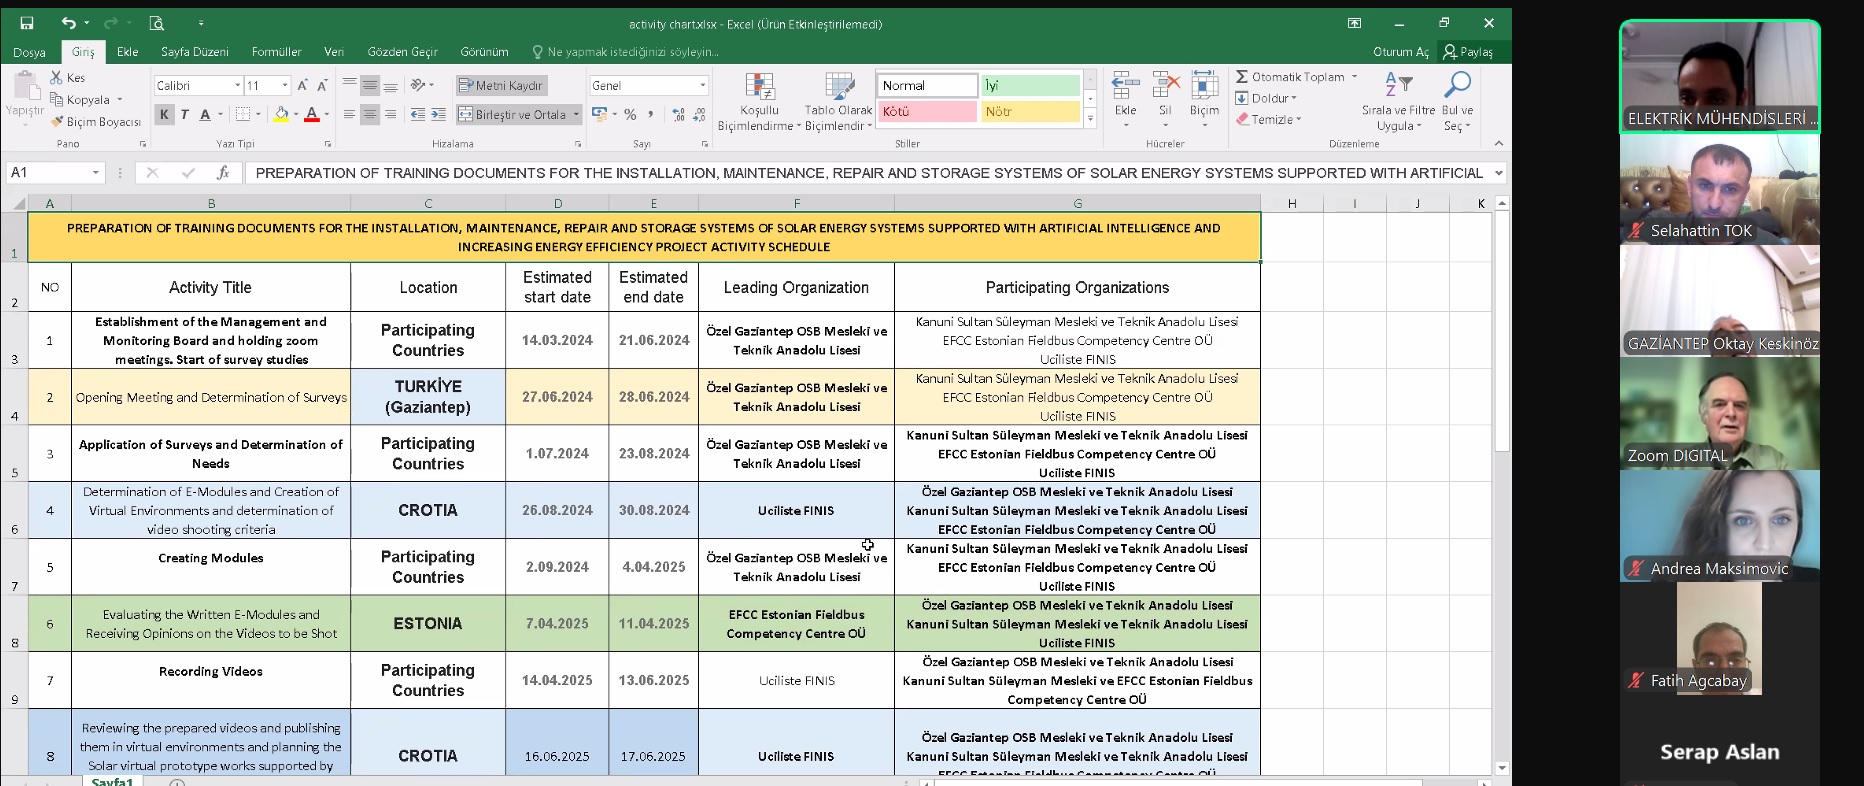Expand the Genel number format dropdown
The height and width of the screenshot is (786, 1864).
click(x=702, y=86)
